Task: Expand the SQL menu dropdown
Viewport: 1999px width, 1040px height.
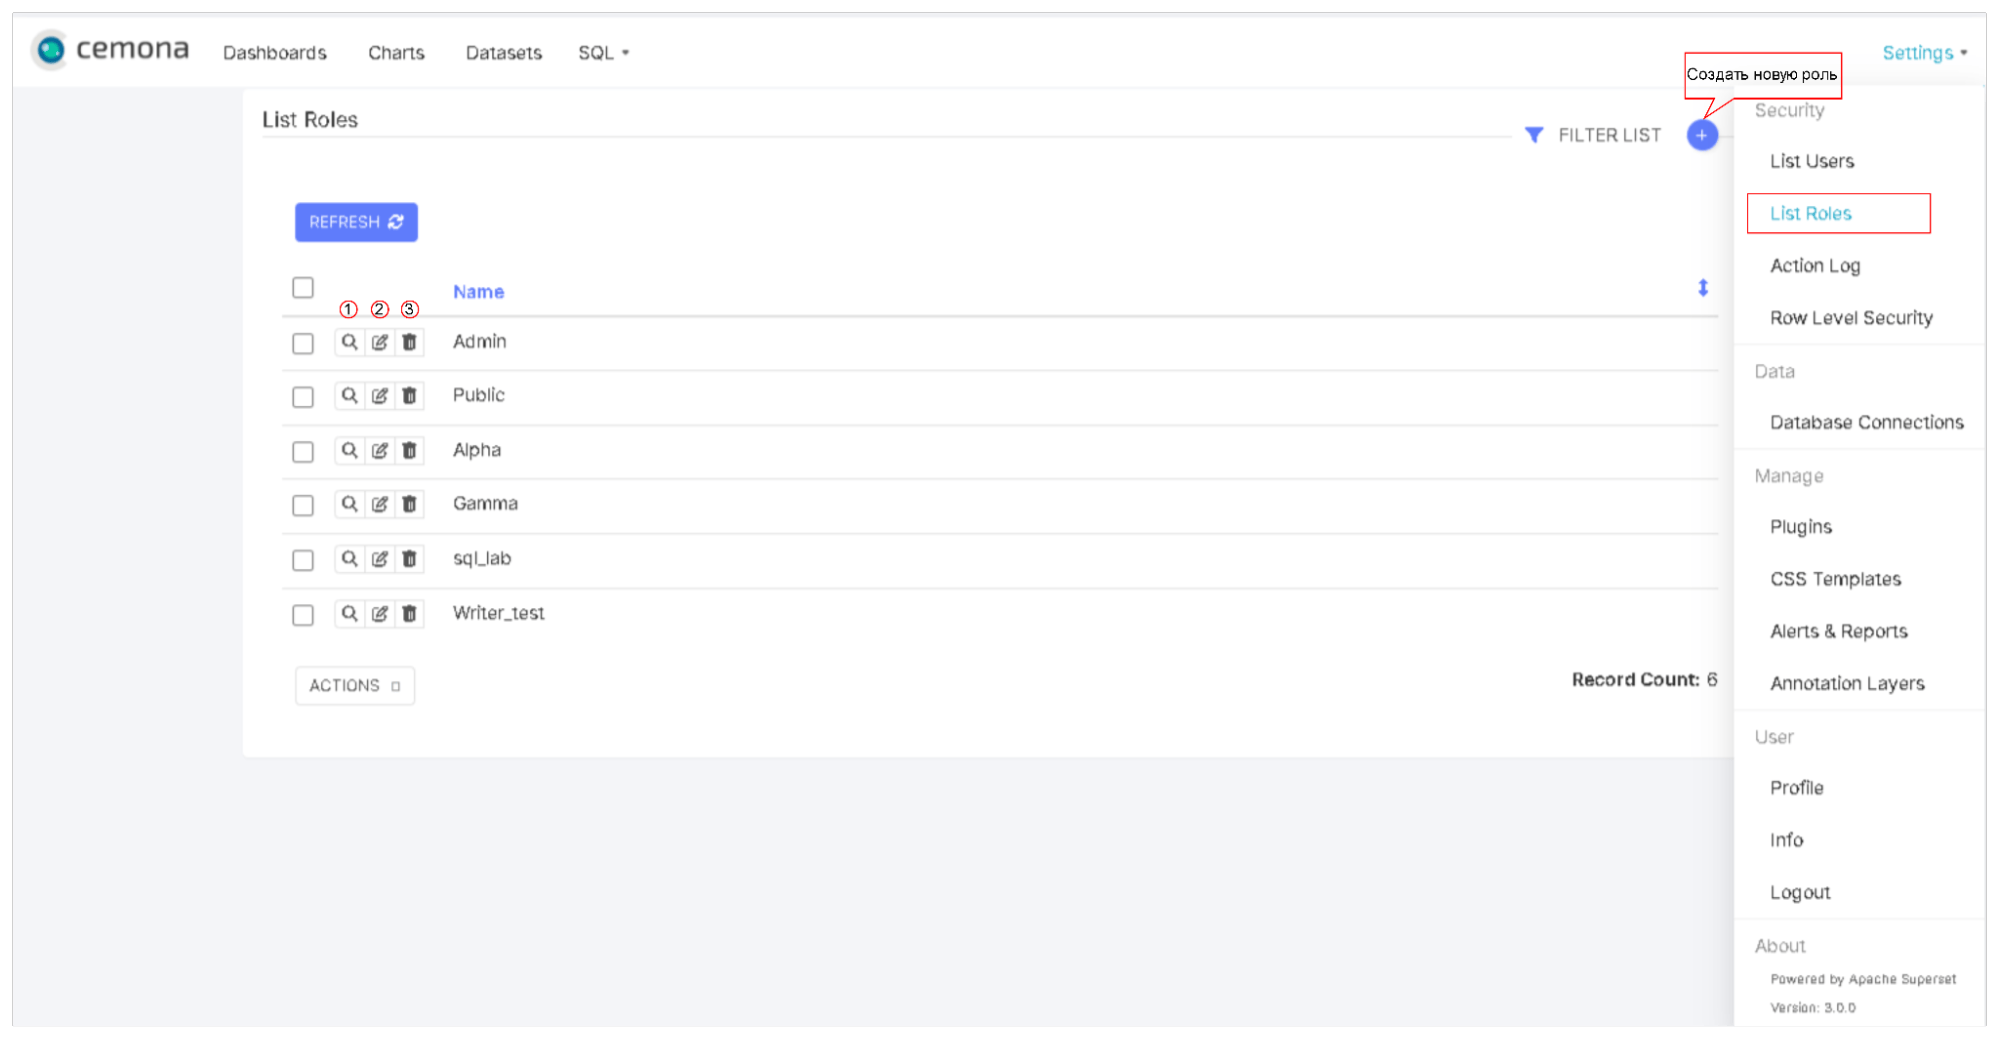Action: [x=603, y=53]
